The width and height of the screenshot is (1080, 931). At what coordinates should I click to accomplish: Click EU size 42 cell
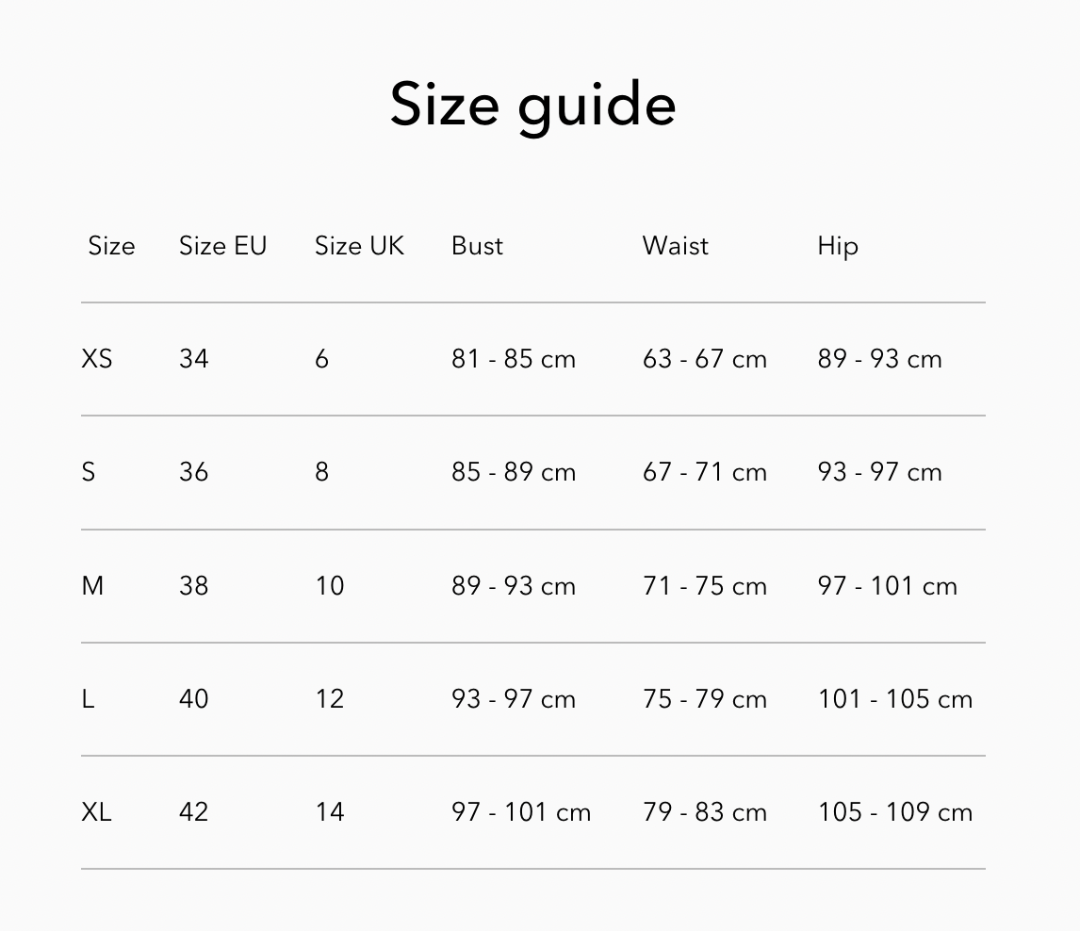tap(194, 812)
